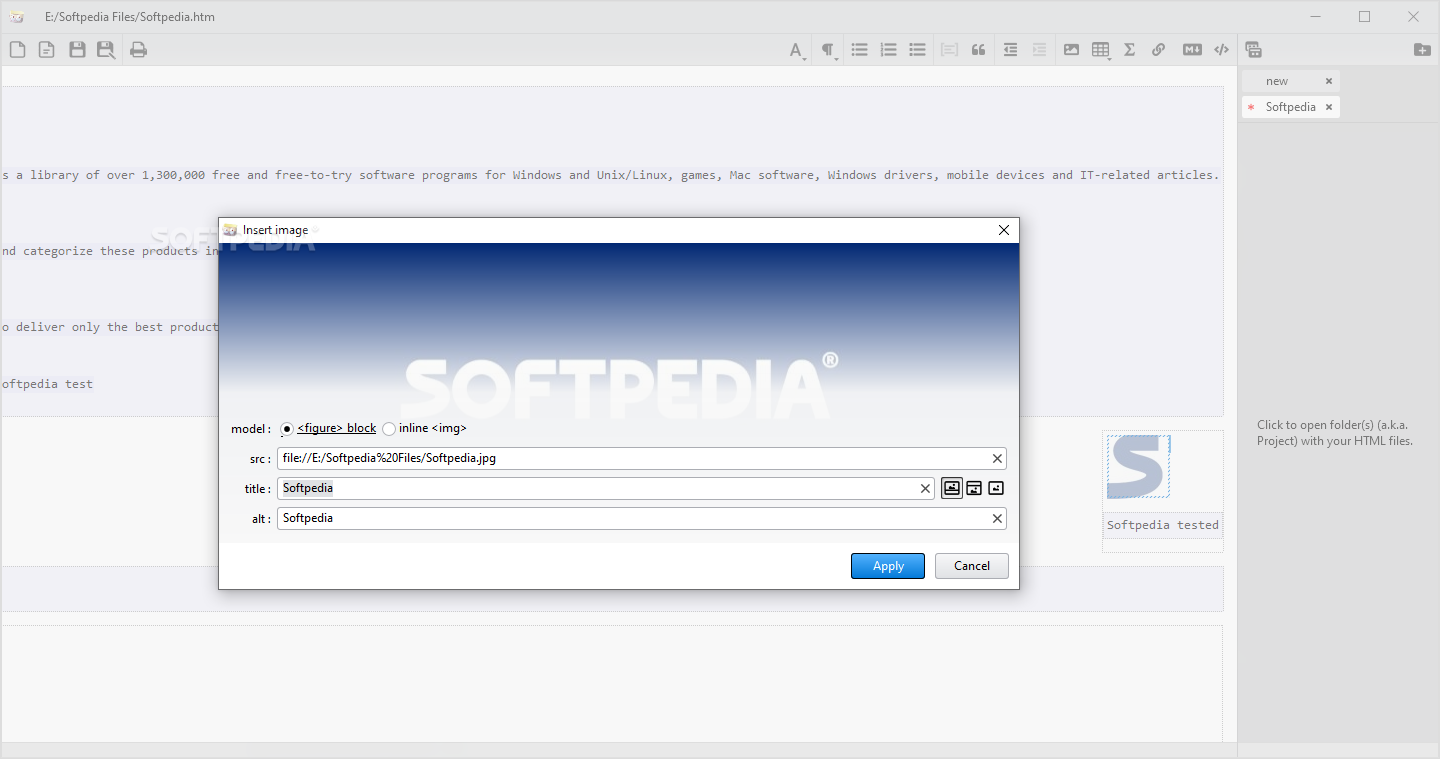Insert a hyperlink with chain icon

pyautogui.click(x=1158, y=50)
